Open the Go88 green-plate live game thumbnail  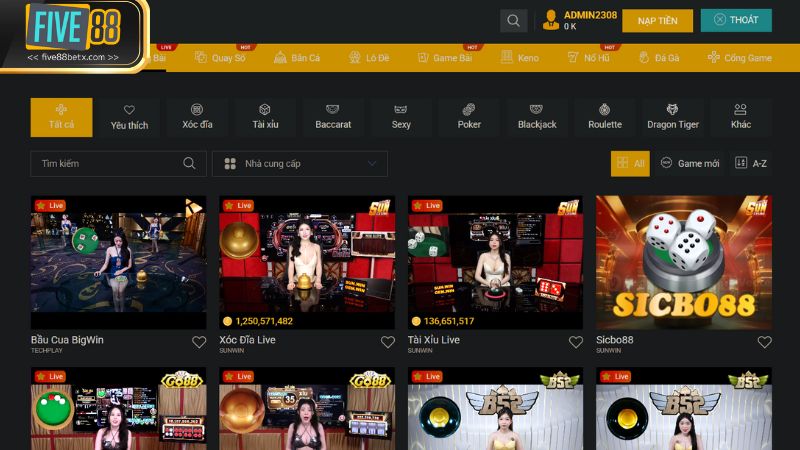click(x=118, y=409)
